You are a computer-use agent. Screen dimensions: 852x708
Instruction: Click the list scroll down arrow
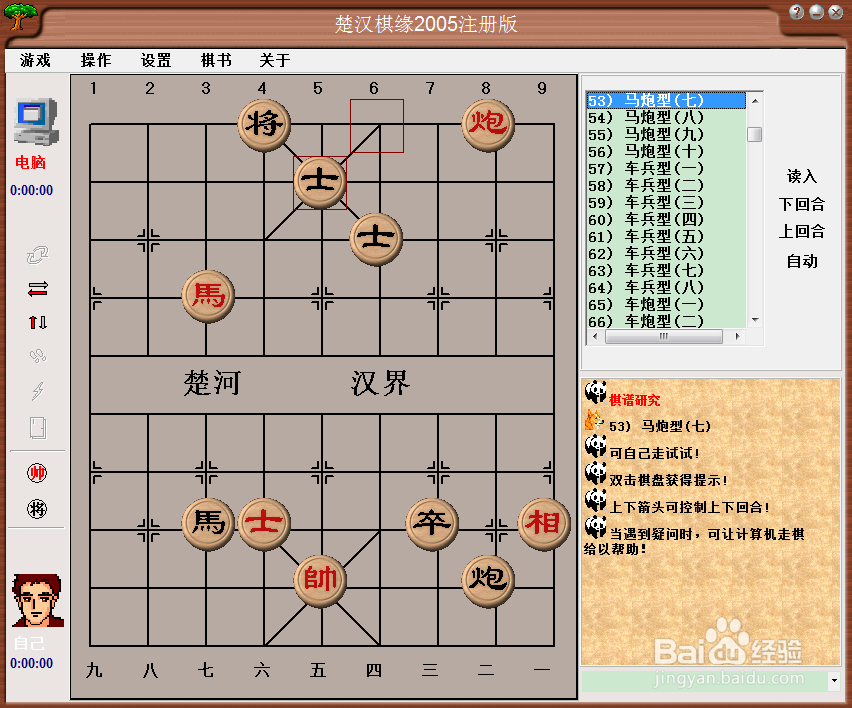point(755,320)
